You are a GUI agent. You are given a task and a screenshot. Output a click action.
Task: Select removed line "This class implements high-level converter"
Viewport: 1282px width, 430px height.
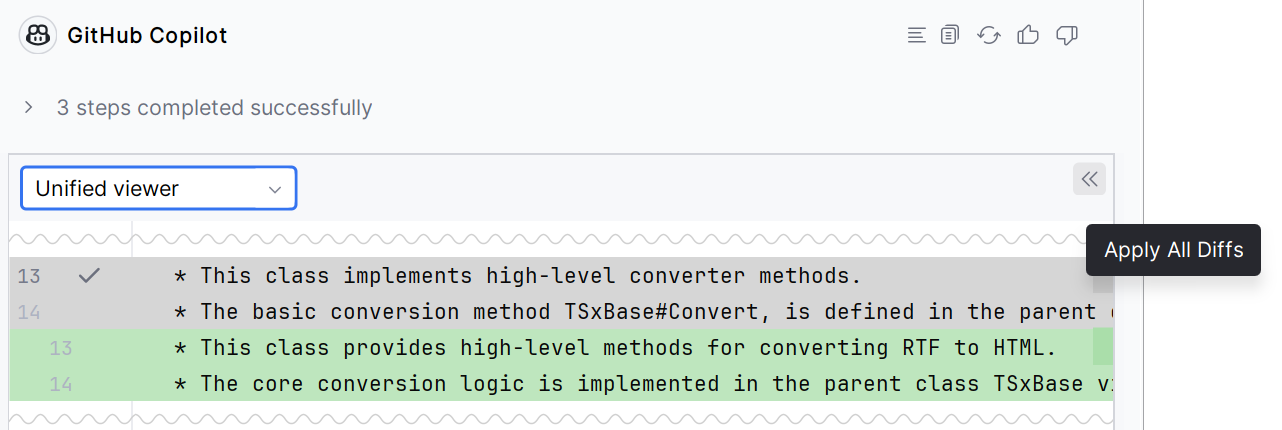point(561,276)
